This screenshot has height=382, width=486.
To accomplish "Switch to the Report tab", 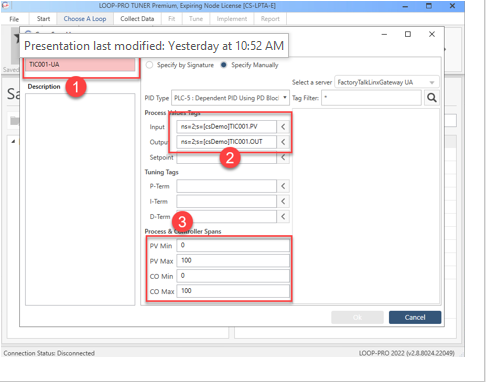I will click(270, 19).
